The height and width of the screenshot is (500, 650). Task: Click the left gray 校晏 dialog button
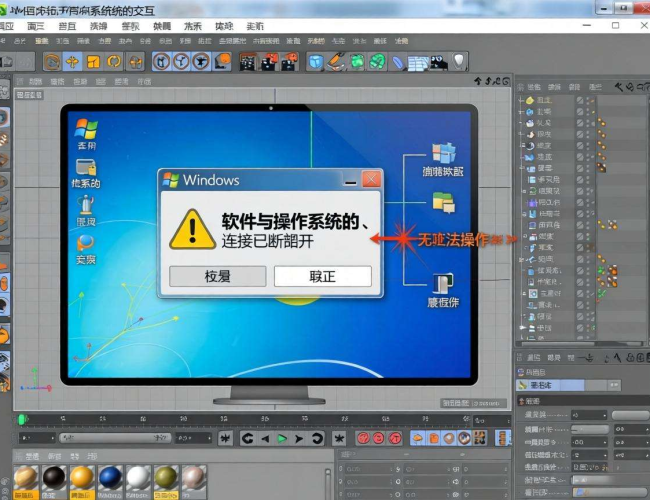218,276
